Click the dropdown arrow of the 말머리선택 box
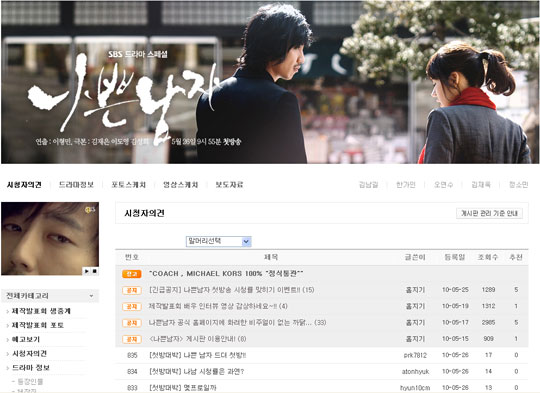The image size is (540, 393). click(246, 241)
